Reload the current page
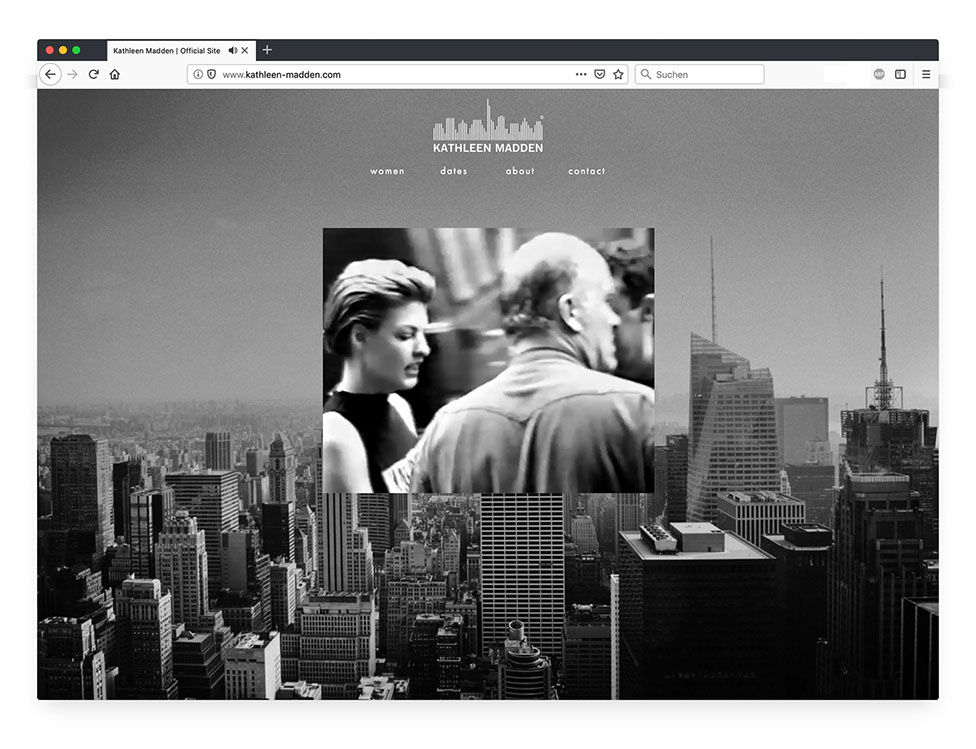 pos(93,74)
